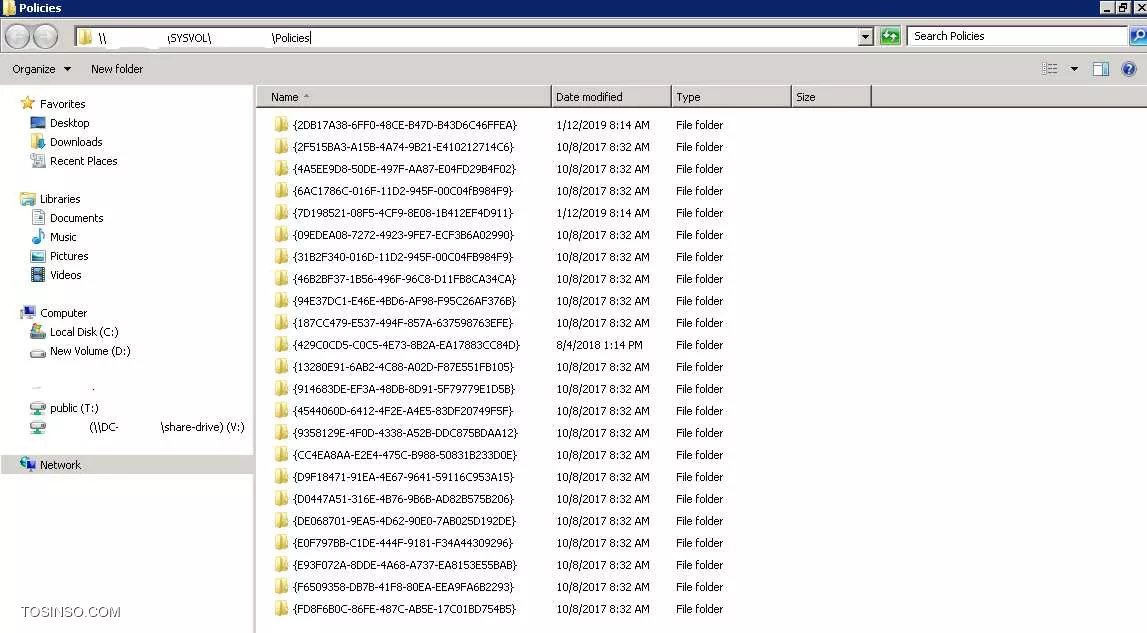Select Network in the navigation pane
The height and width of the screenshot is (633, 1147).
[x=60, y=465]
